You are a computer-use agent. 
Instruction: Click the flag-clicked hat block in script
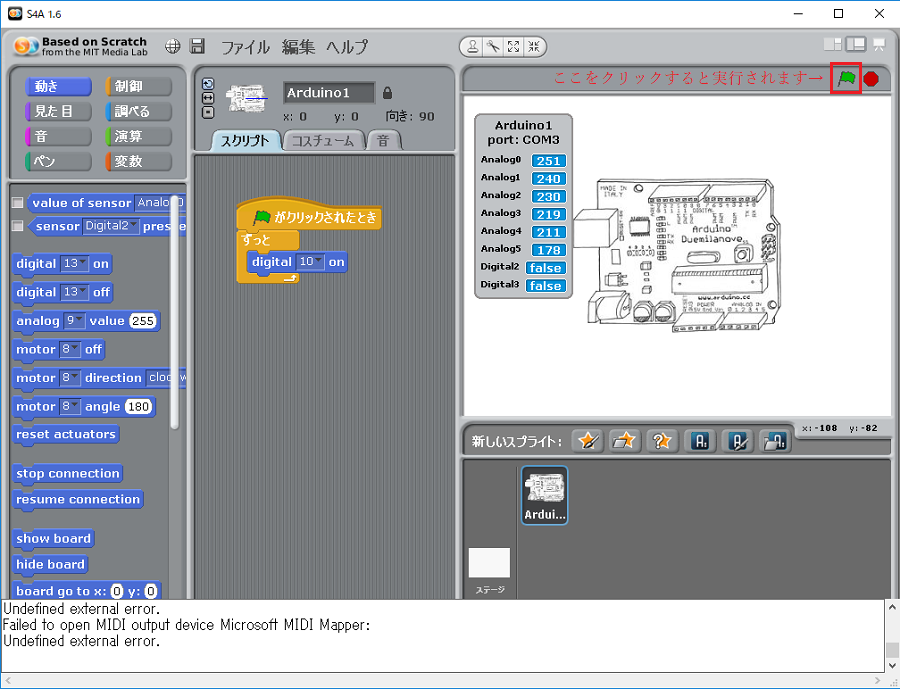point(309,215)
